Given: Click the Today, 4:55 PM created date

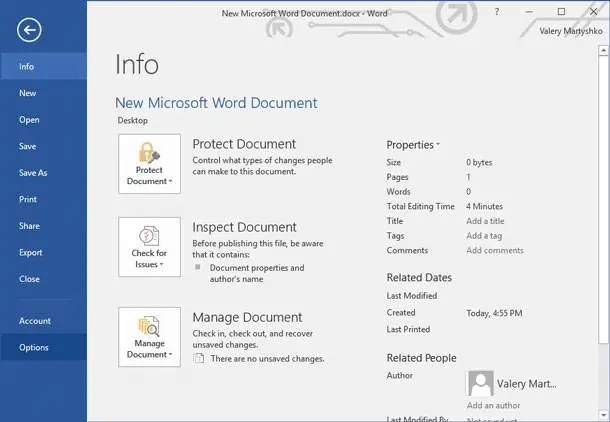Looking at the screenshot, I should (494, 313).
